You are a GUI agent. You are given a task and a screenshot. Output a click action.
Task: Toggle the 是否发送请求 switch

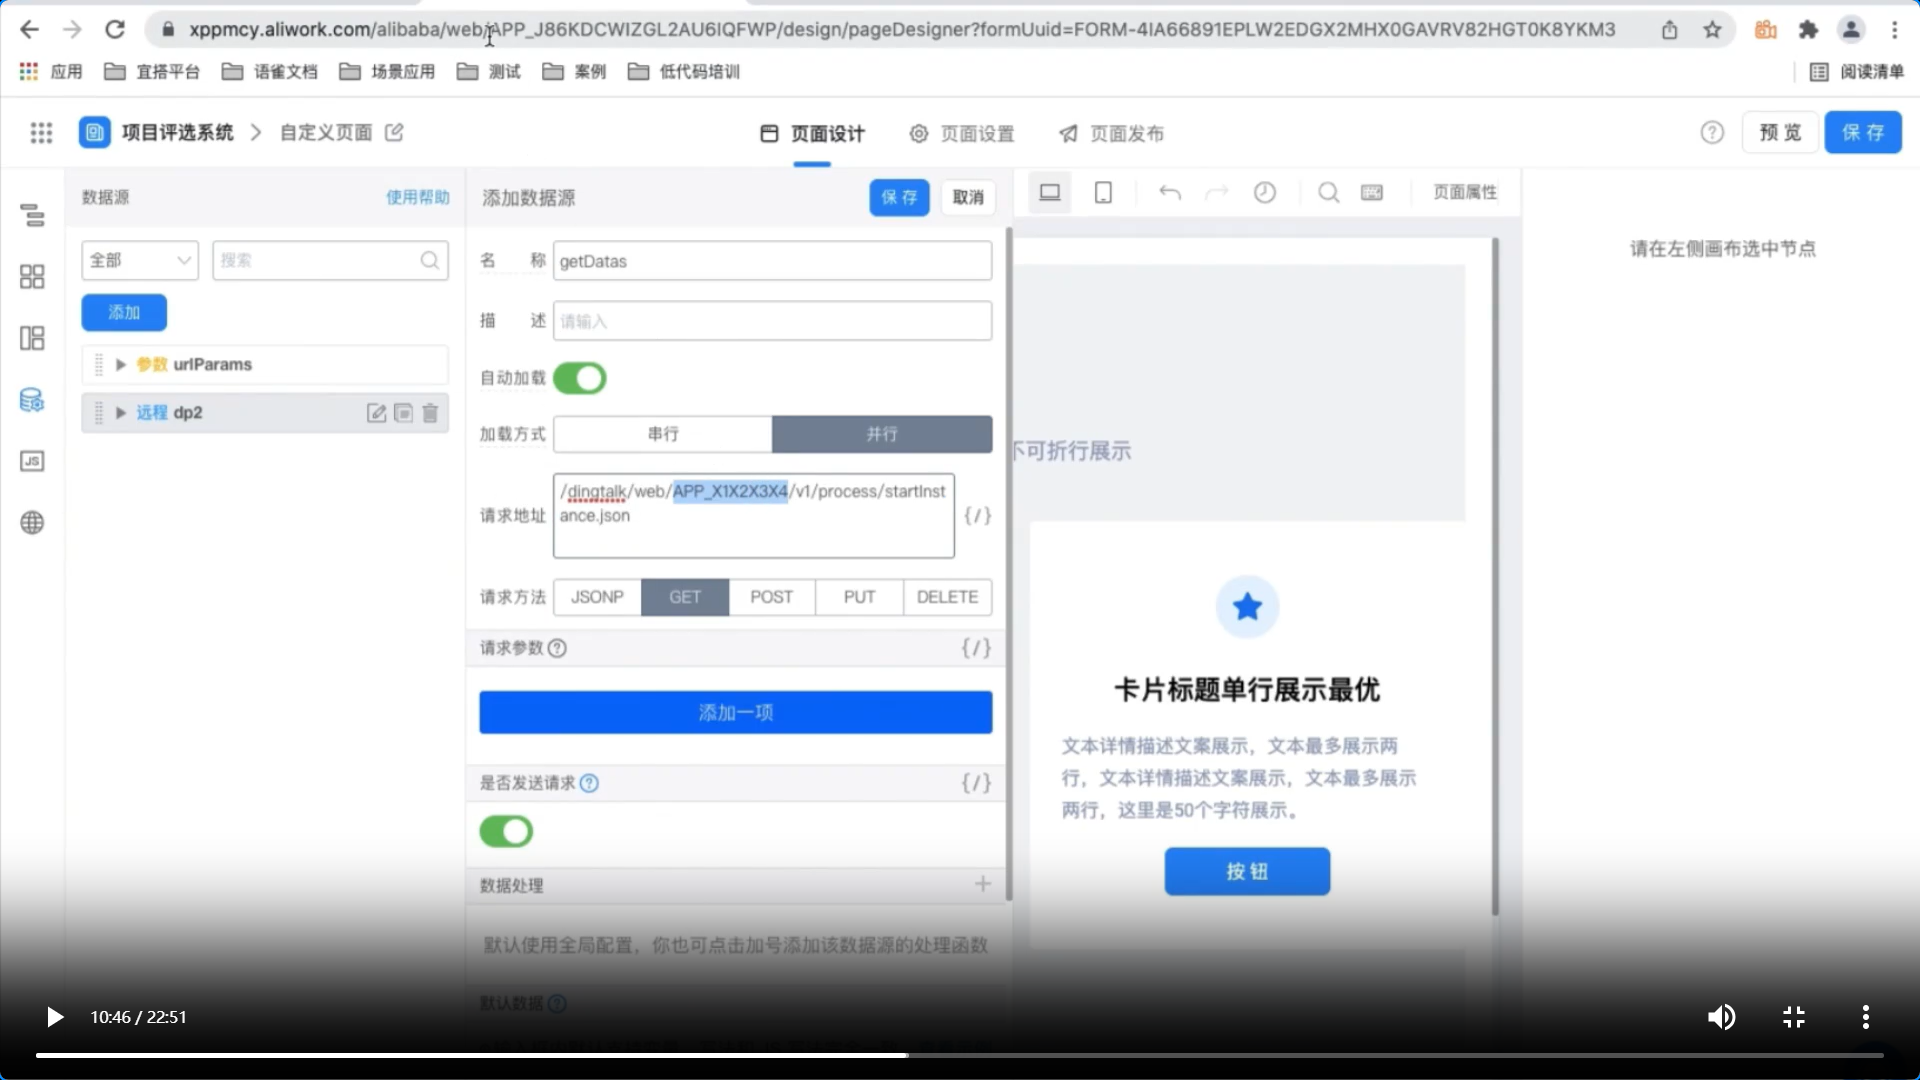click(506, 832)
